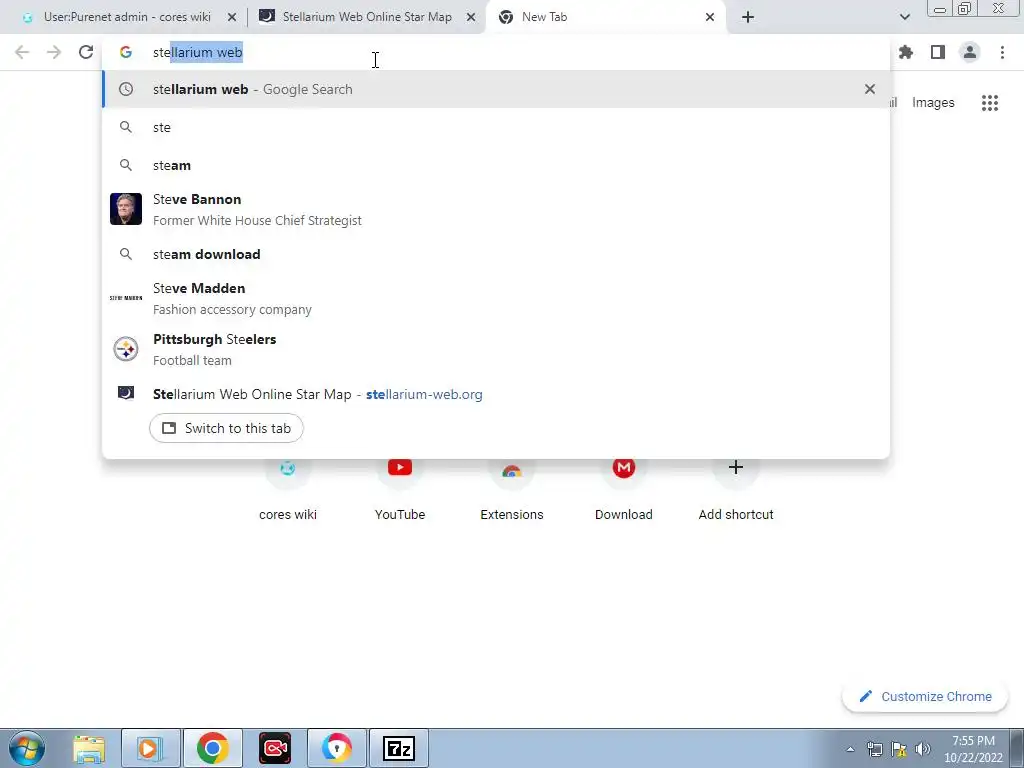
Task: Close the cores wiki tab
Action: [232, 17]
